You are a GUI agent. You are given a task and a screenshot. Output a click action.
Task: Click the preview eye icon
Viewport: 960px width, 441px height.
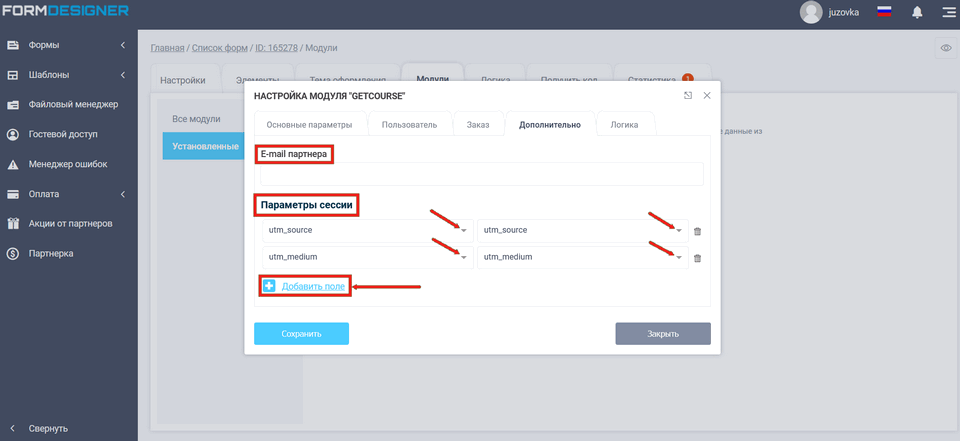coord(946,48)
